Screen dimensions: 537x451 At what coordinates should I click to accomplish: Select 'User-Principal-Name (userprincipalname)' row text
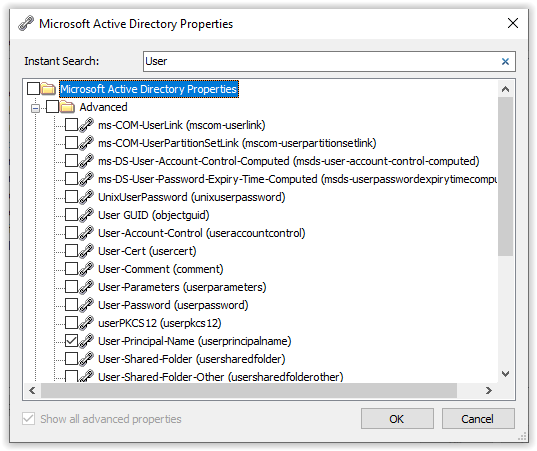195,341
